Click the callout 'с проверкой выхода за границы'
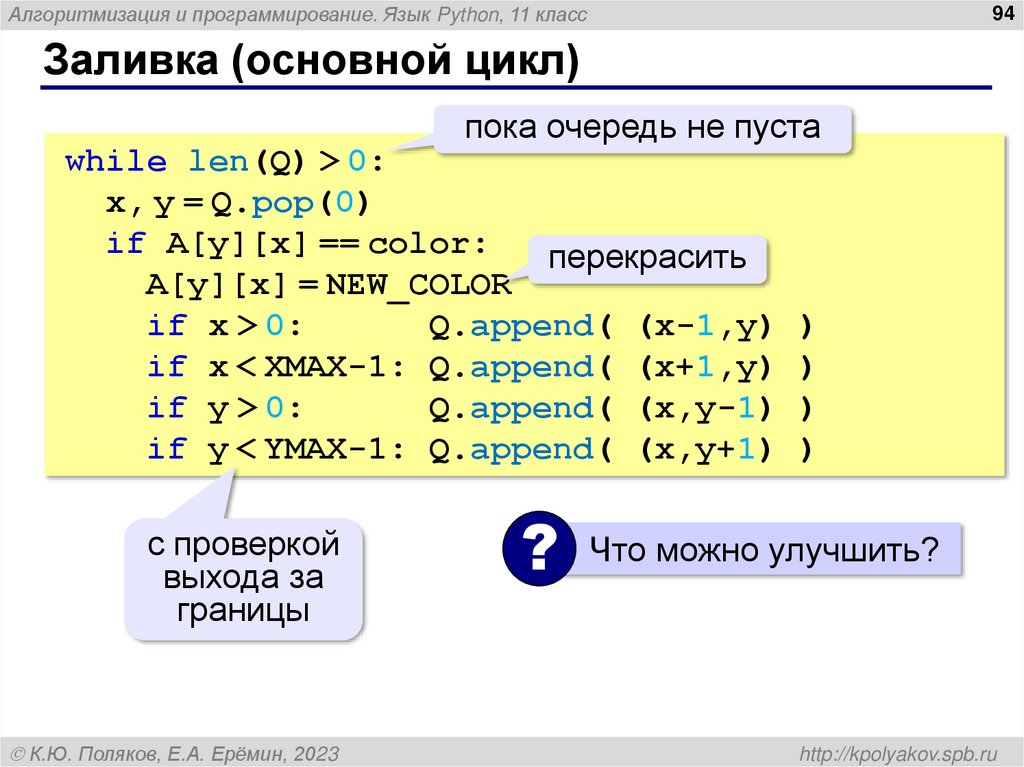Screen dimensions: 1024x767 tap(243, 579)
